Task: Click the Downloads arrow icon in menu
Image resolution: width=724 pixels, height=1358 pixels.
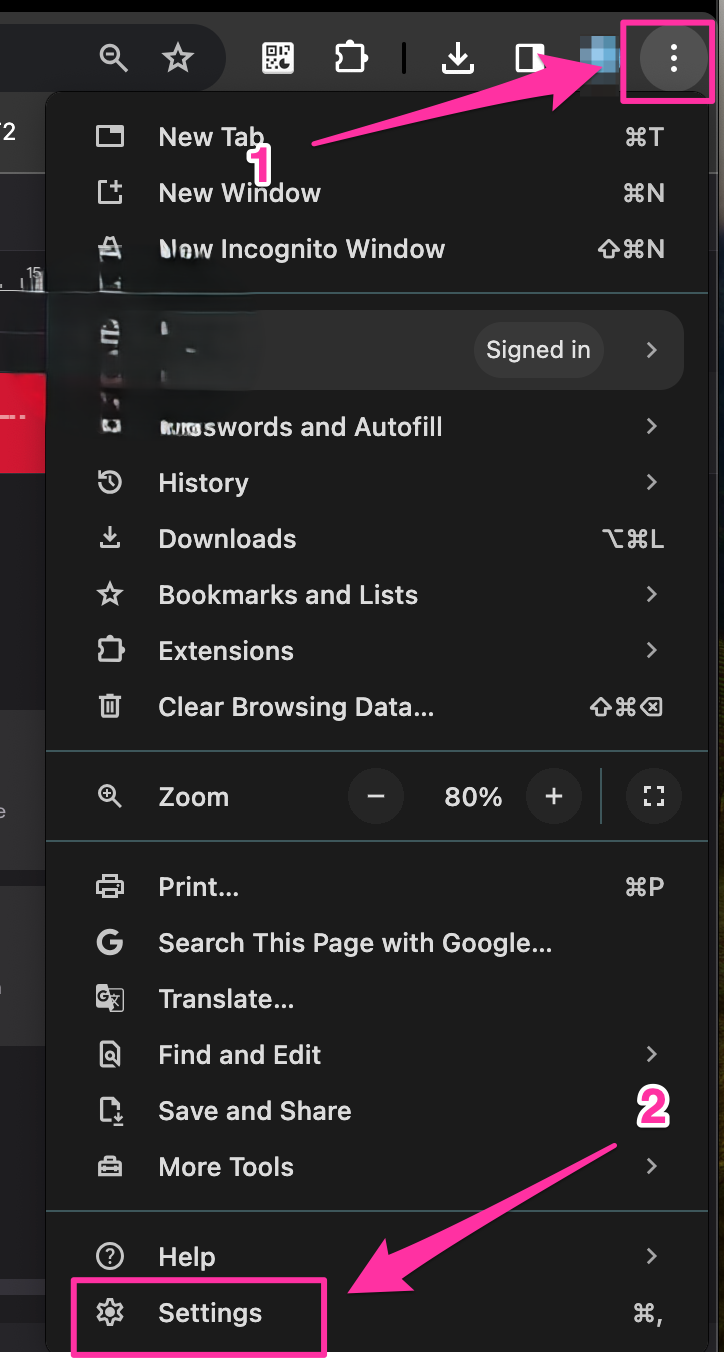Action: [x=109, y=539]
